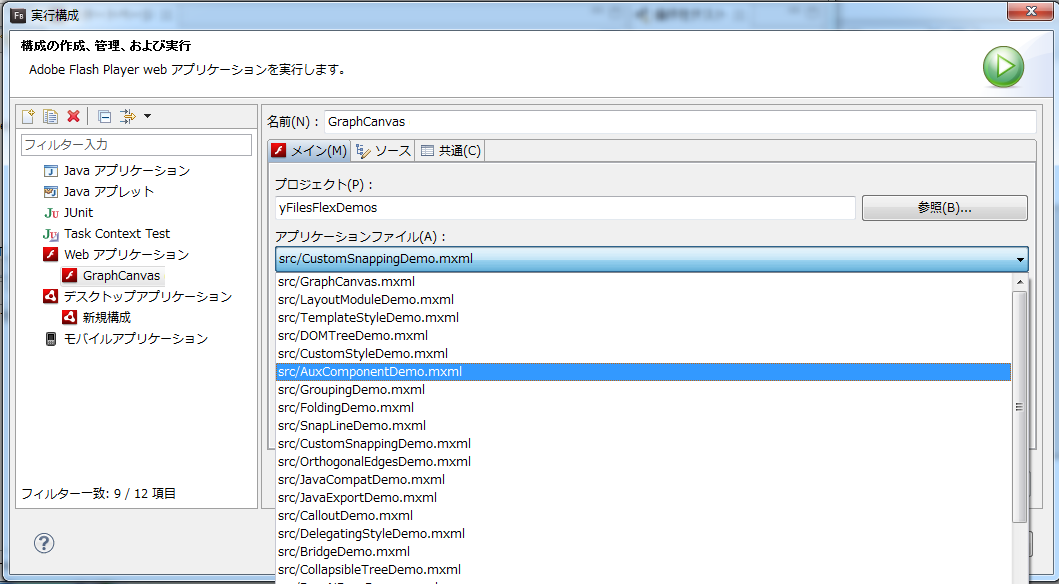Choose src/GroupingDemo.mxml from the list

click(x=643, y=390)
